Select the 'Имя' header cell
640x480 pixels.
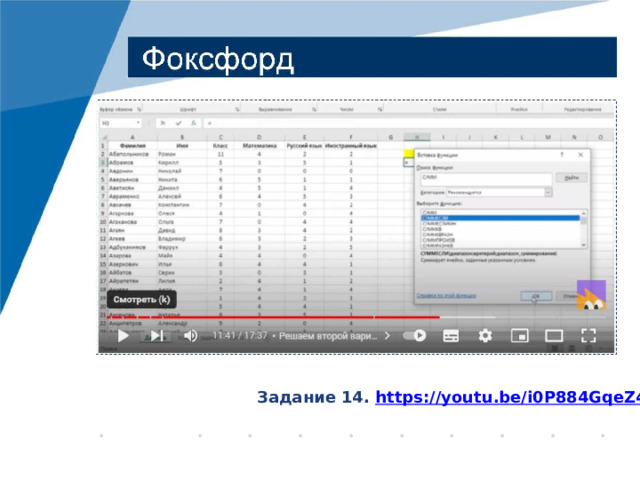tap(182, 146)
